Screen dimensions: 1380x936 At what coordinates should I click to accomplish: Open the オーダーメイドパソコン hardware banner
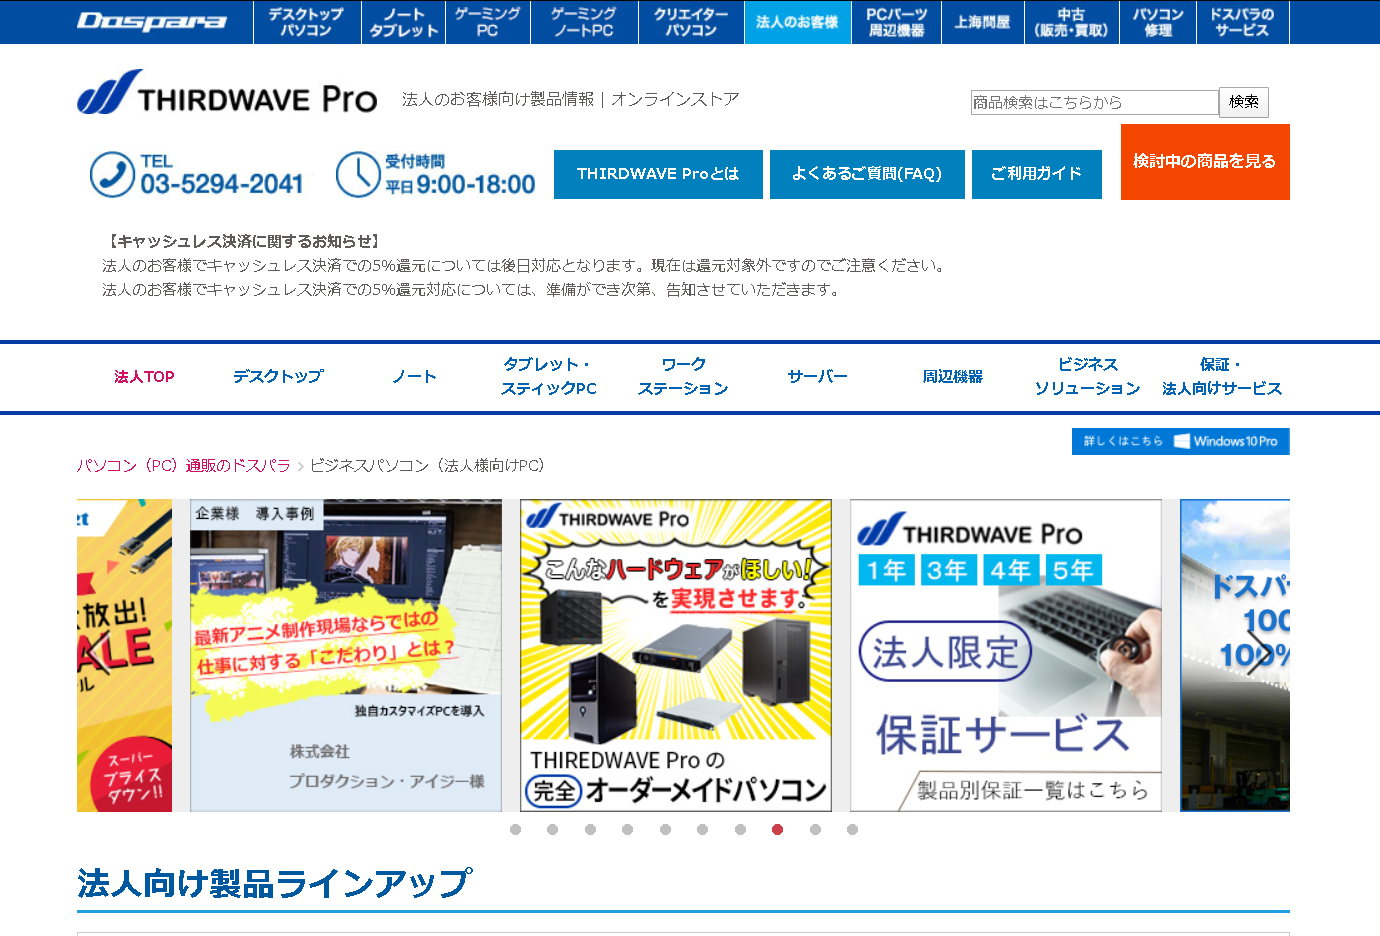click(676, 656)
